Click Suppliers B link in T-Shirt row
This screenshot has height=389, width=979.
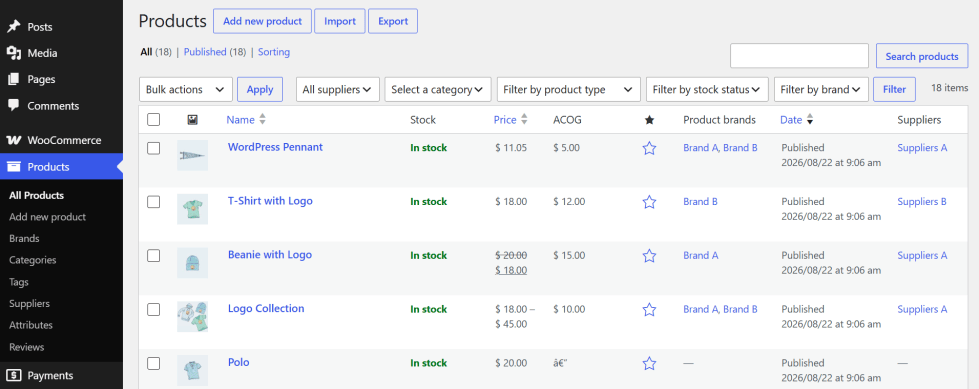(922, 202)
